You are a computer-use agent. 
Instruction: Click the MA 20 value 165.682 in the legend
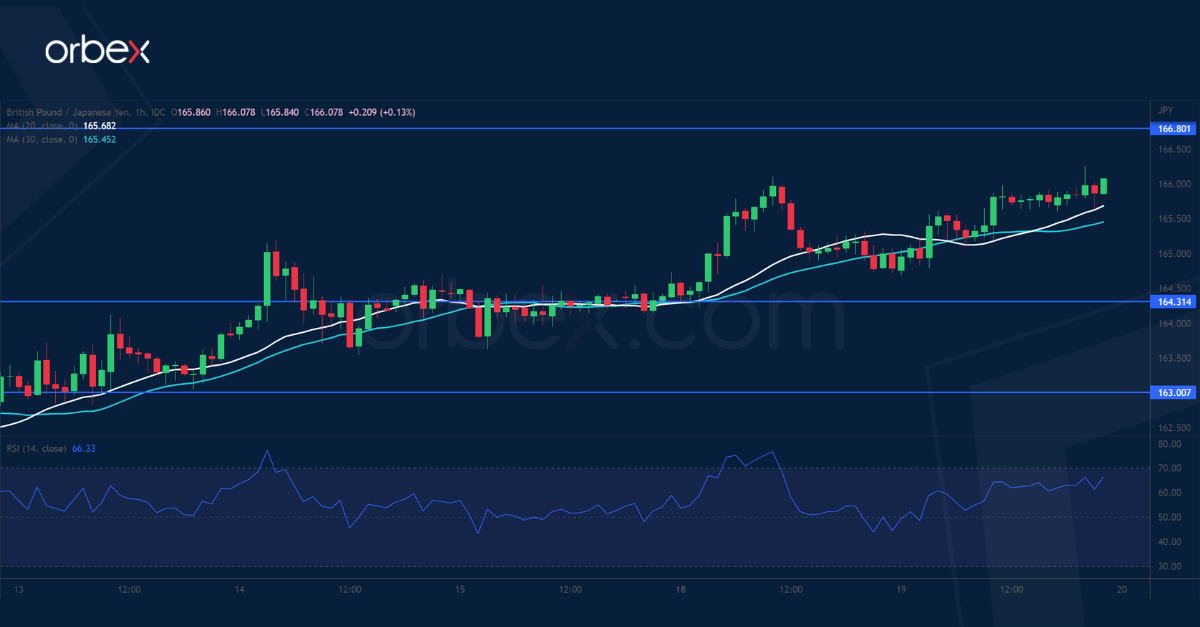pyautogui.click(x=98, y=125)
